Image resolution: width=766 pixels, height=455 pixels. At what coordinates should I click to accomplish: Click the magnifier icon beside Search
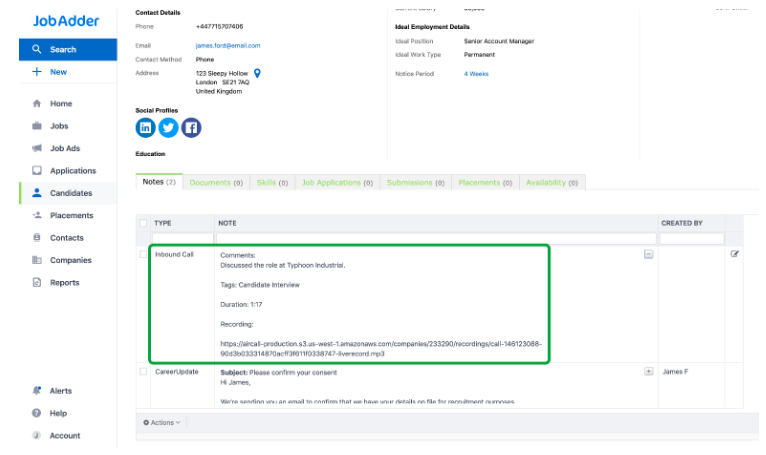coord(37,49)
